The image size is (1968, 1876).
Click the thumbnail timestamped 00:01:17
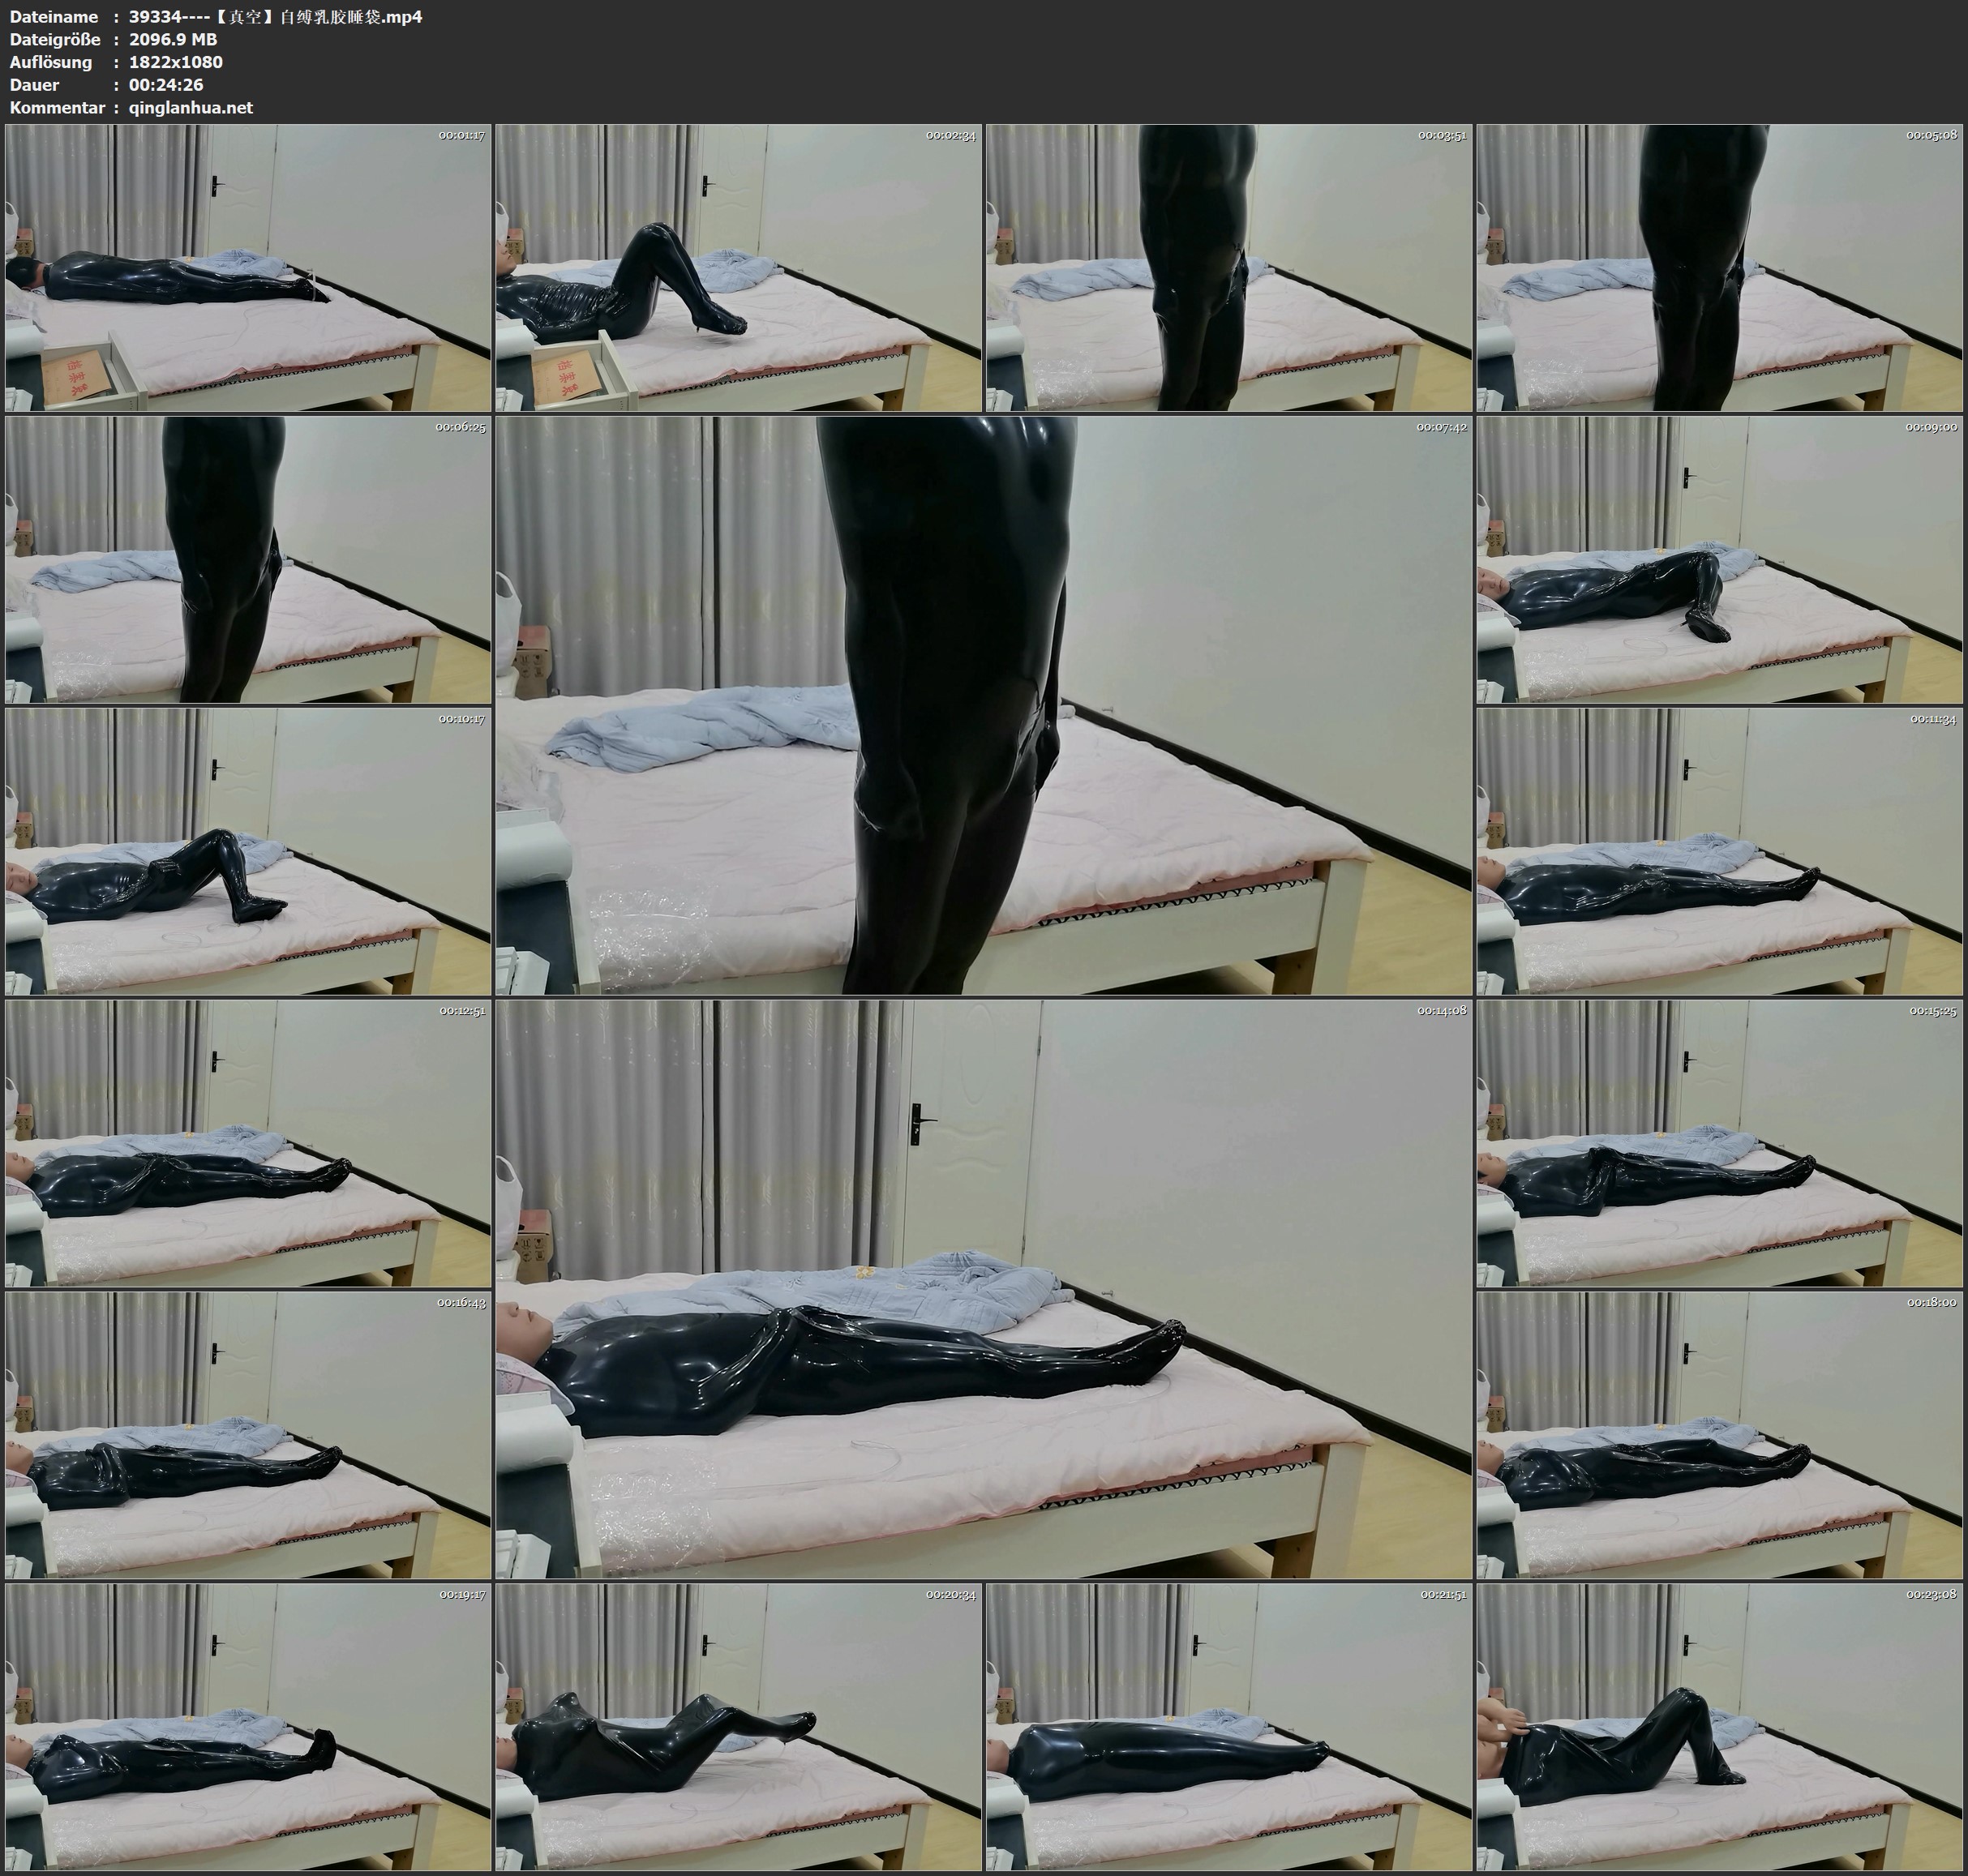pos(248,267)
